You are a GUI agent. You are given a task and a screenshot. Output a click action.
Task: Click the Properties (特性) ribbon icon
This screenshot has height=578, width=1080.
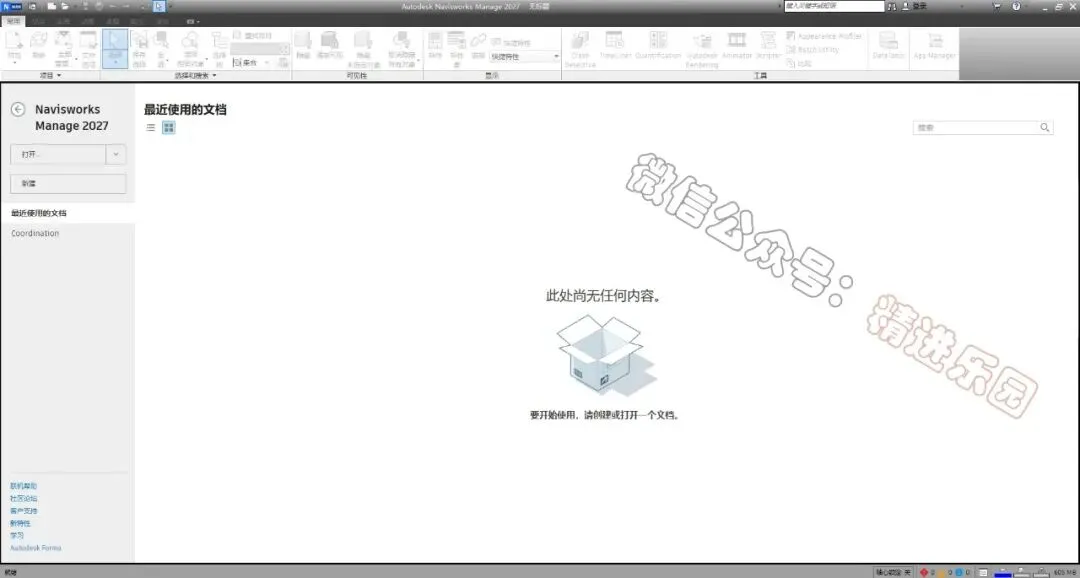pos(435,45)
